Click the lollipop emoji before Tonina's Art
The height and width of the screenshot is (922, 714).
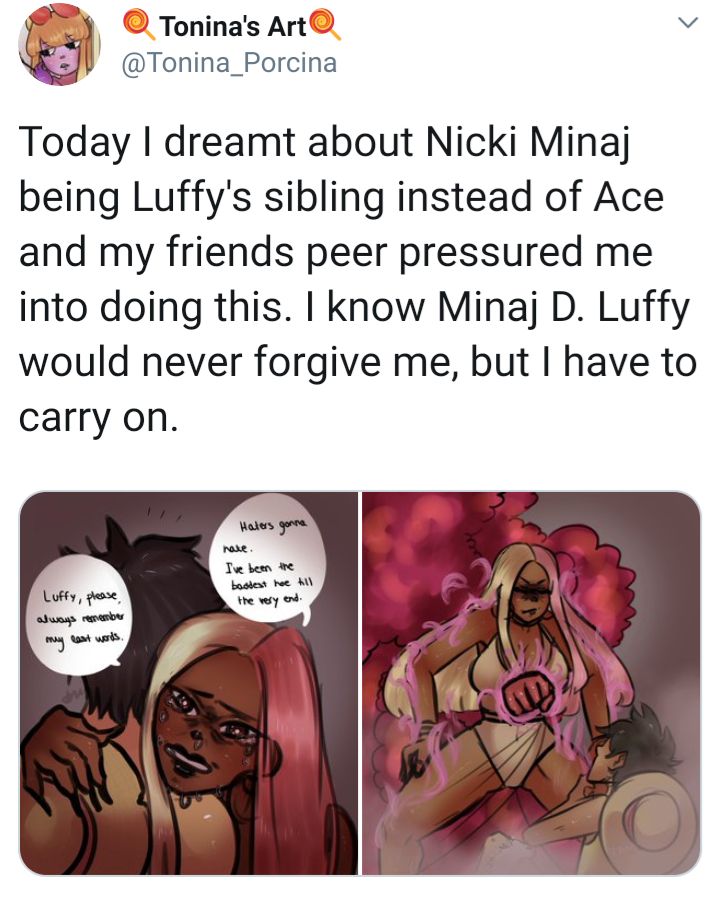139,26
